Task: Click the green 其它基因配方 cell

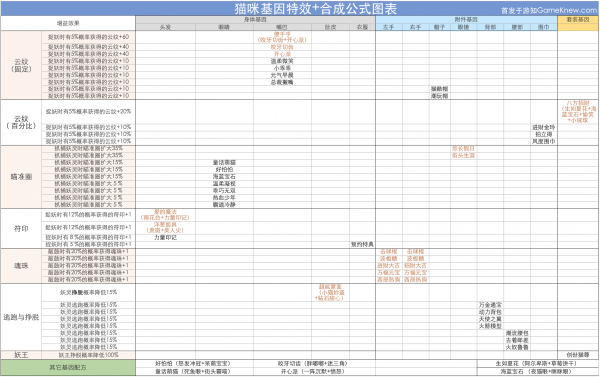Action: point(68,367)
